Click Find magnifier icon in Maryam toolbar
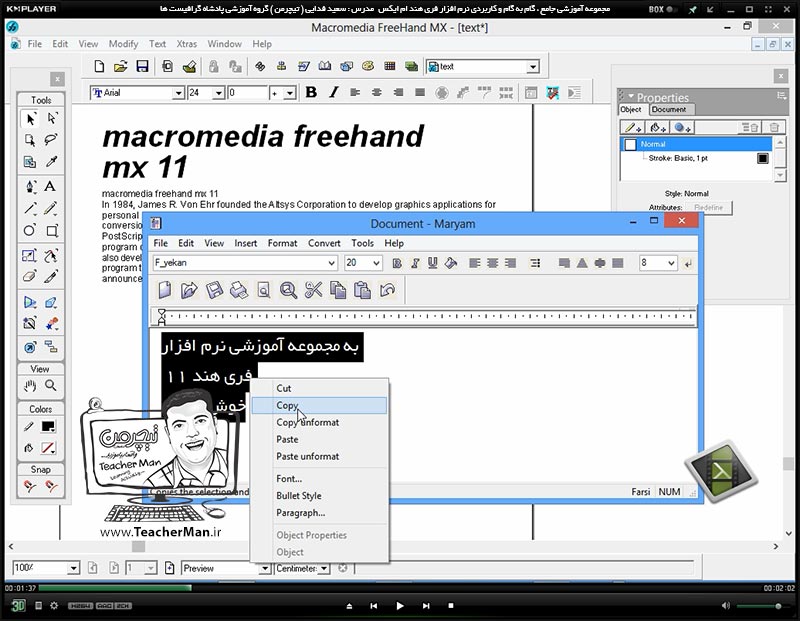The image size is (800, 621). click(x=288, y=290)
